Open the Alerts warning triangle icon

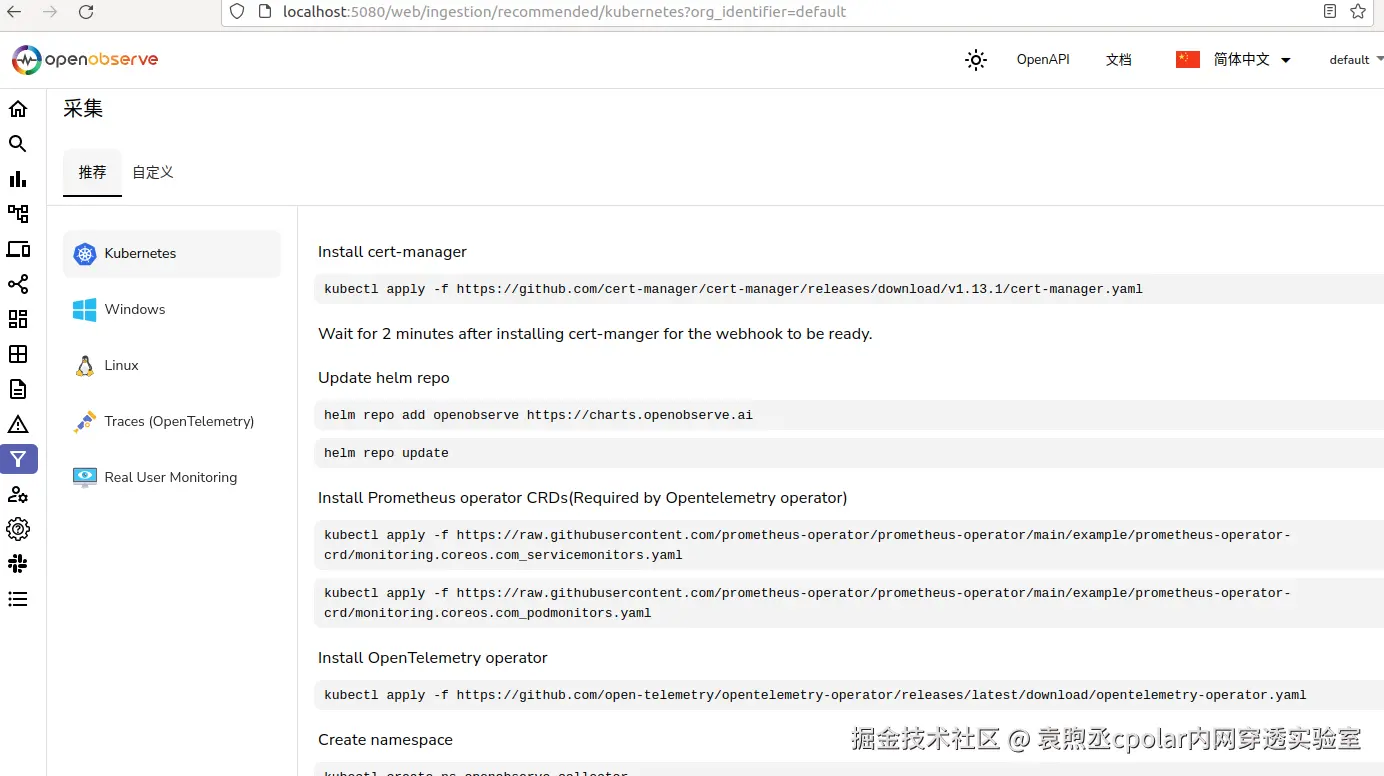click(18, 424)
